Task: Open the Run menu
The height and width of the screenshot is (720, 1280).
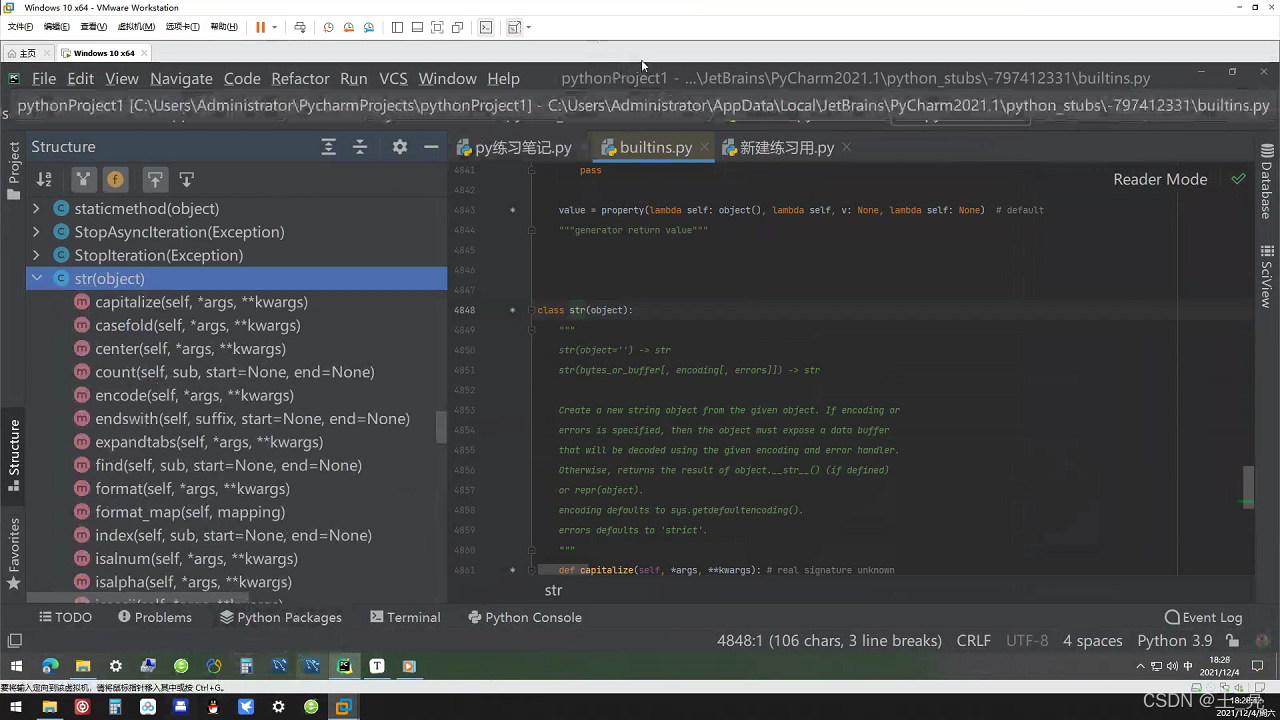Action: point(354,78)
